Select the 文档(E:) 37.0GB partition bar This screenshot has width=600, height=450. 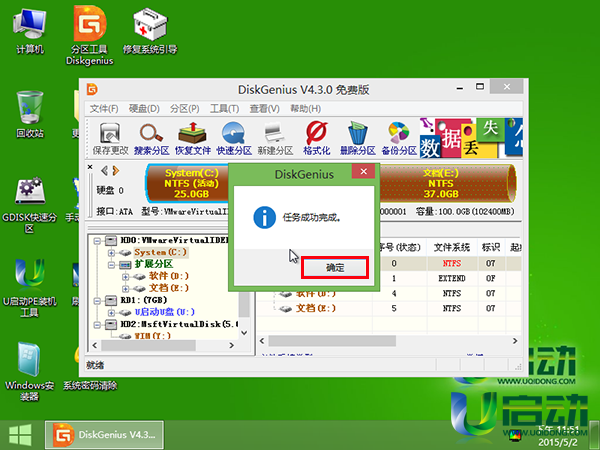[447, 184]
